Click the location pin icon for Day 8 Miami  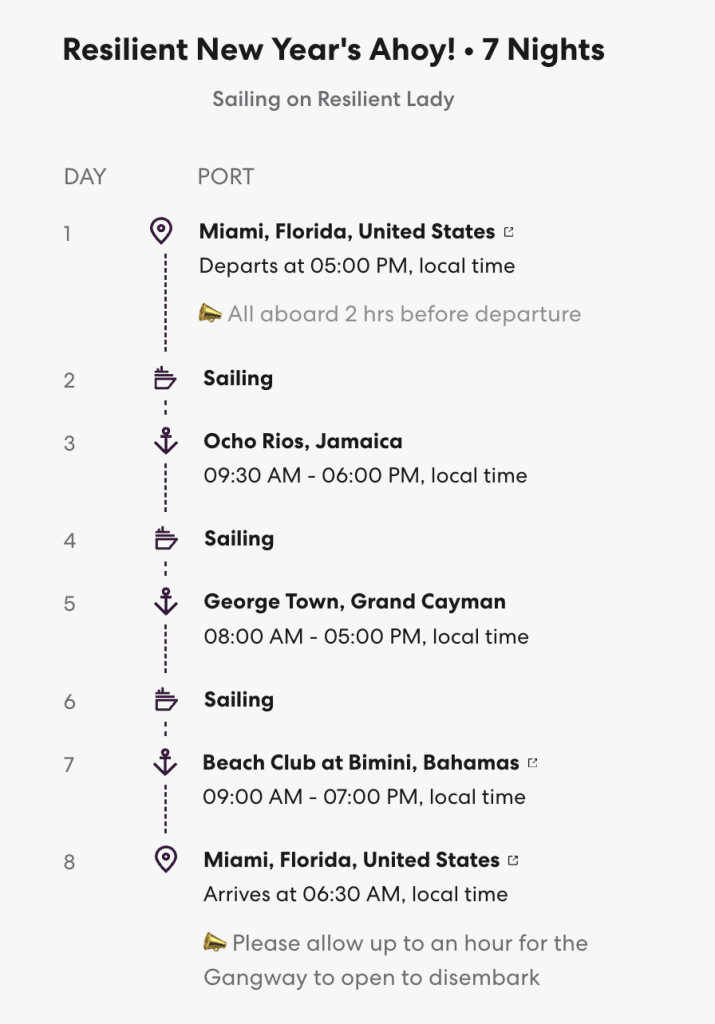166,859
